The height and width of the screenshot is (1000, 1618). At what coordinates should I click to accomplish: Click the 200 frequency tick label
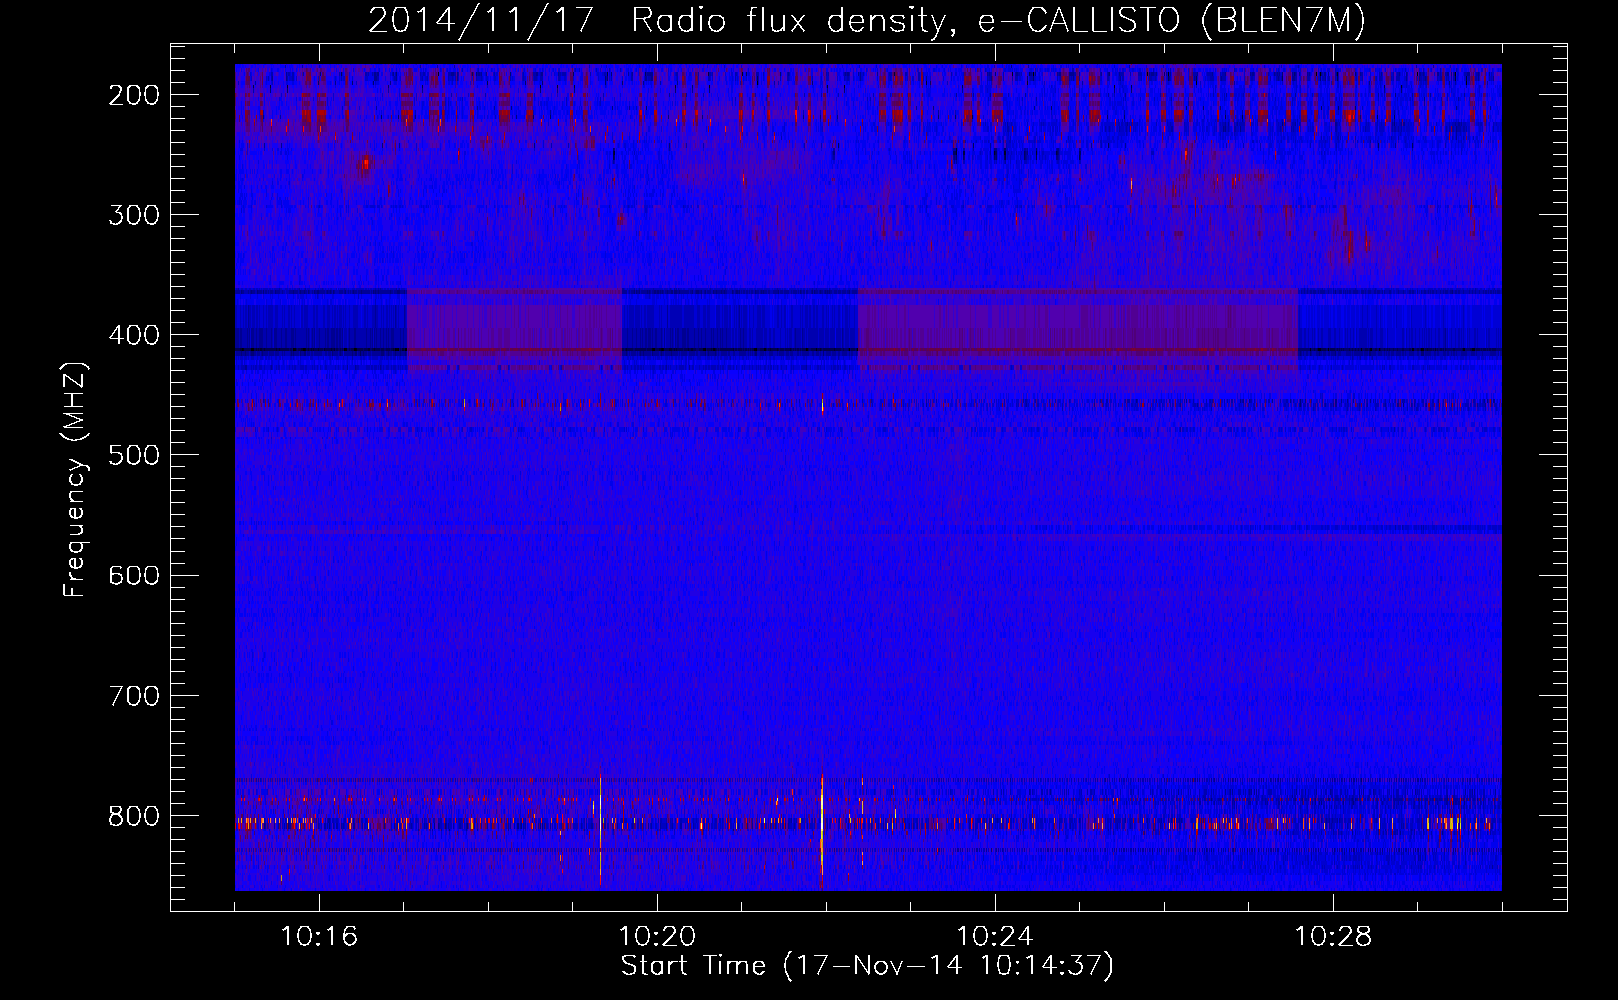(x=133, y=95)
